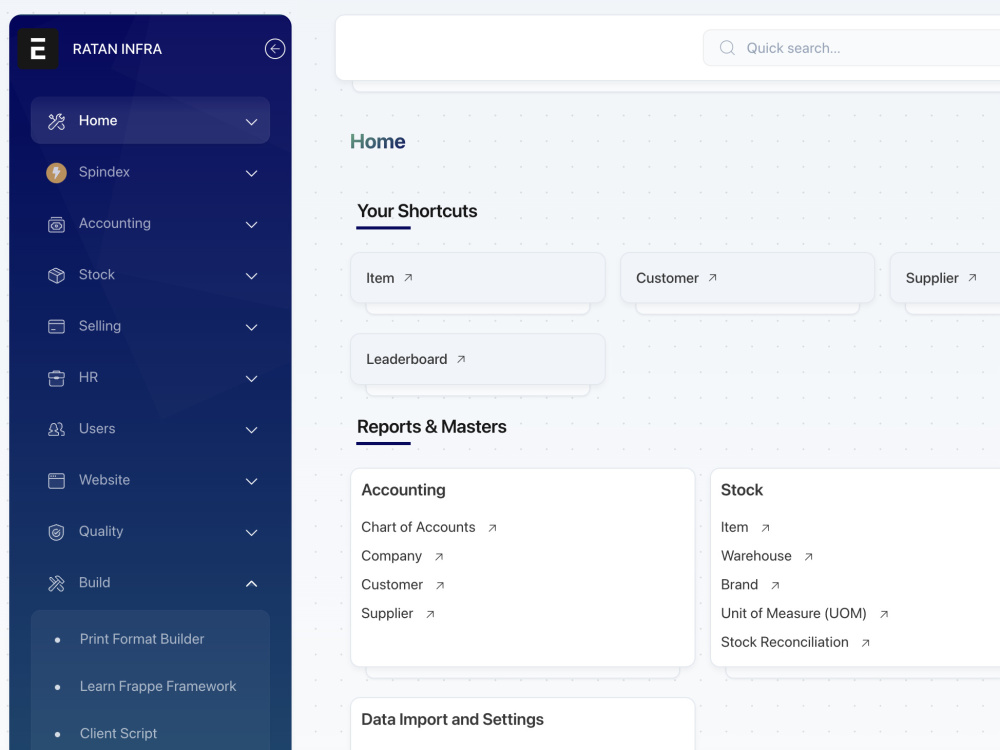This screenshot has height=750, width=1000.
Task: Collapse the Build menu chevron
Action: (252, 584)
